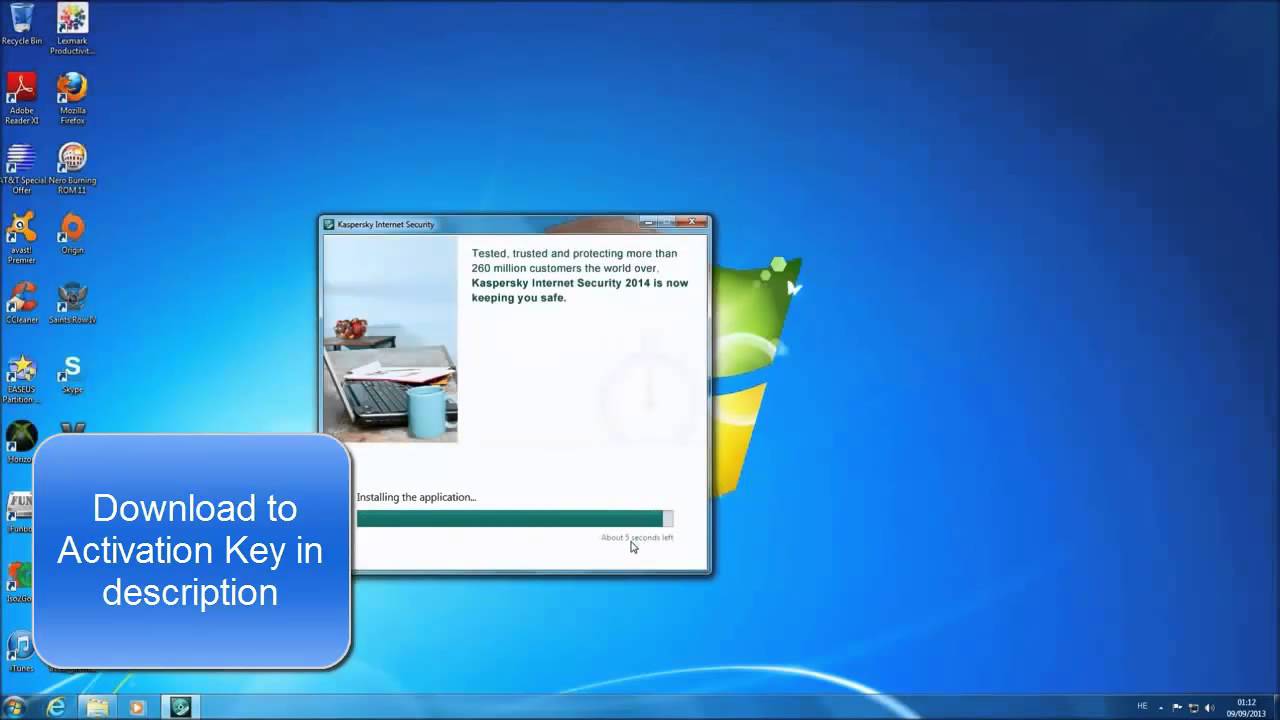Screen dimensions: 1280x720
Task: Show hidden tray icons arrow
Action: (x=1162, y=707)
